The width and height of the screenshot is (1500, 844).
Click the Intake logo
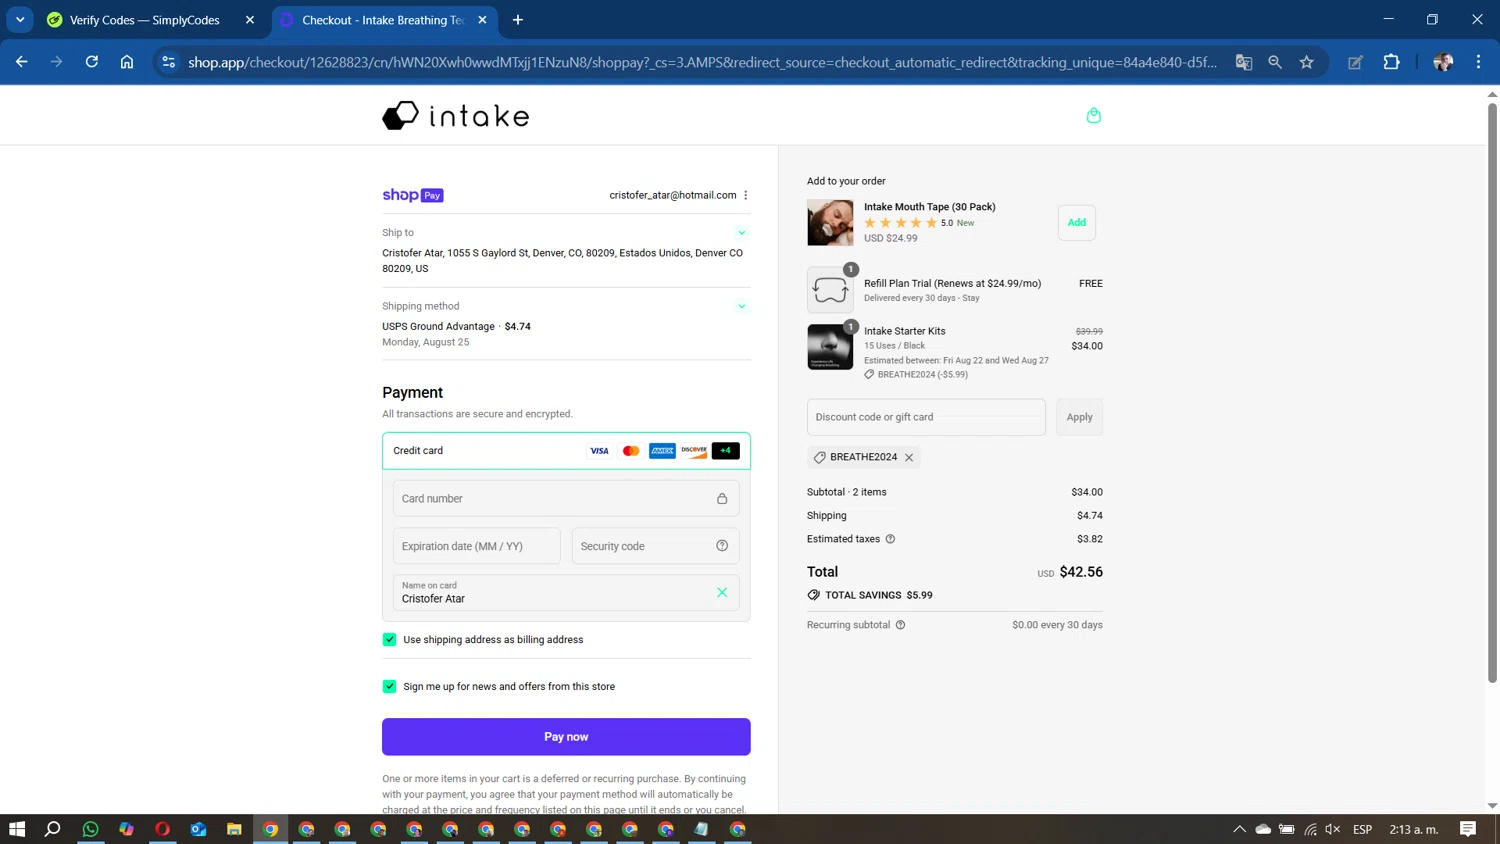[x=456, y=116]
